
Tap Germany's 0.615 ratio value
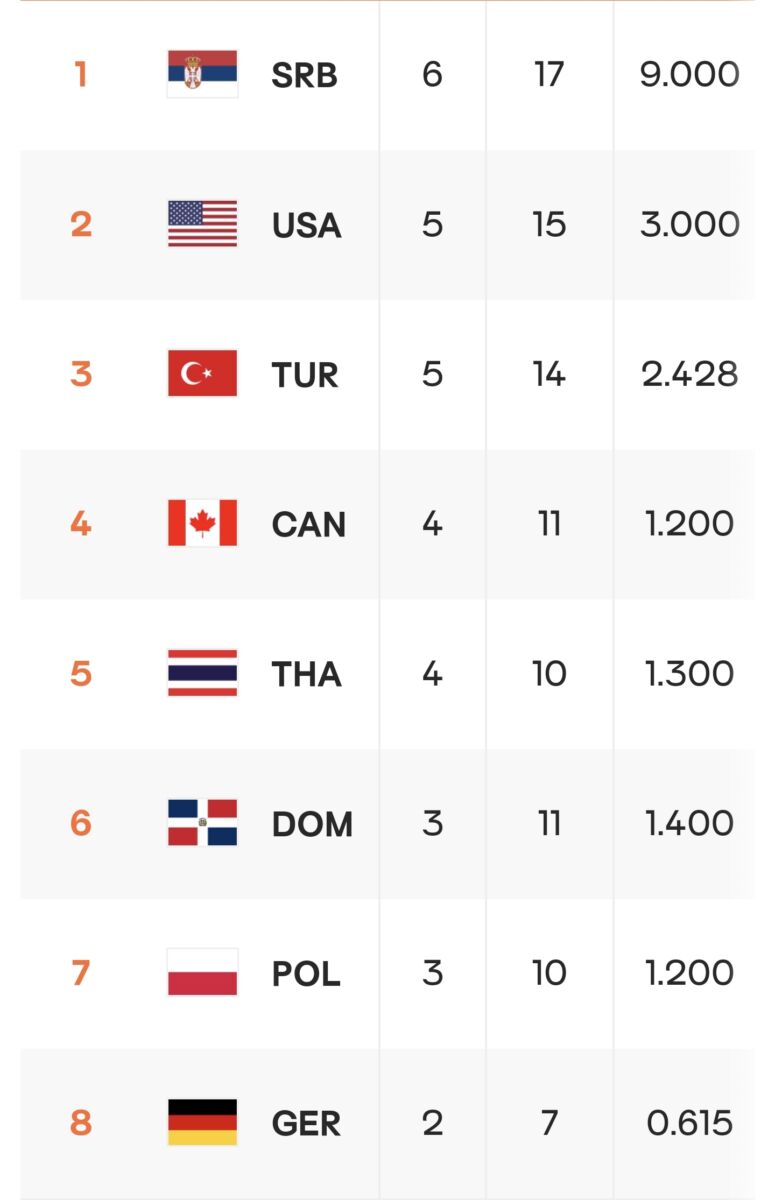click(x=689, y=1124)
